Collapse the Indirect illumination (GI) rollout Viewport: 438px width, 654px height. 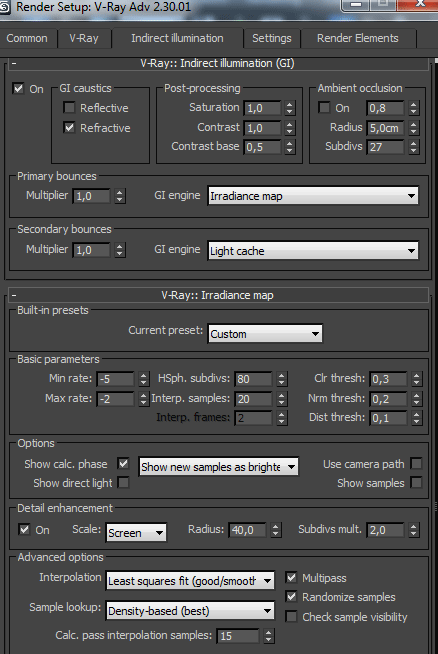(x=14, y=63)
